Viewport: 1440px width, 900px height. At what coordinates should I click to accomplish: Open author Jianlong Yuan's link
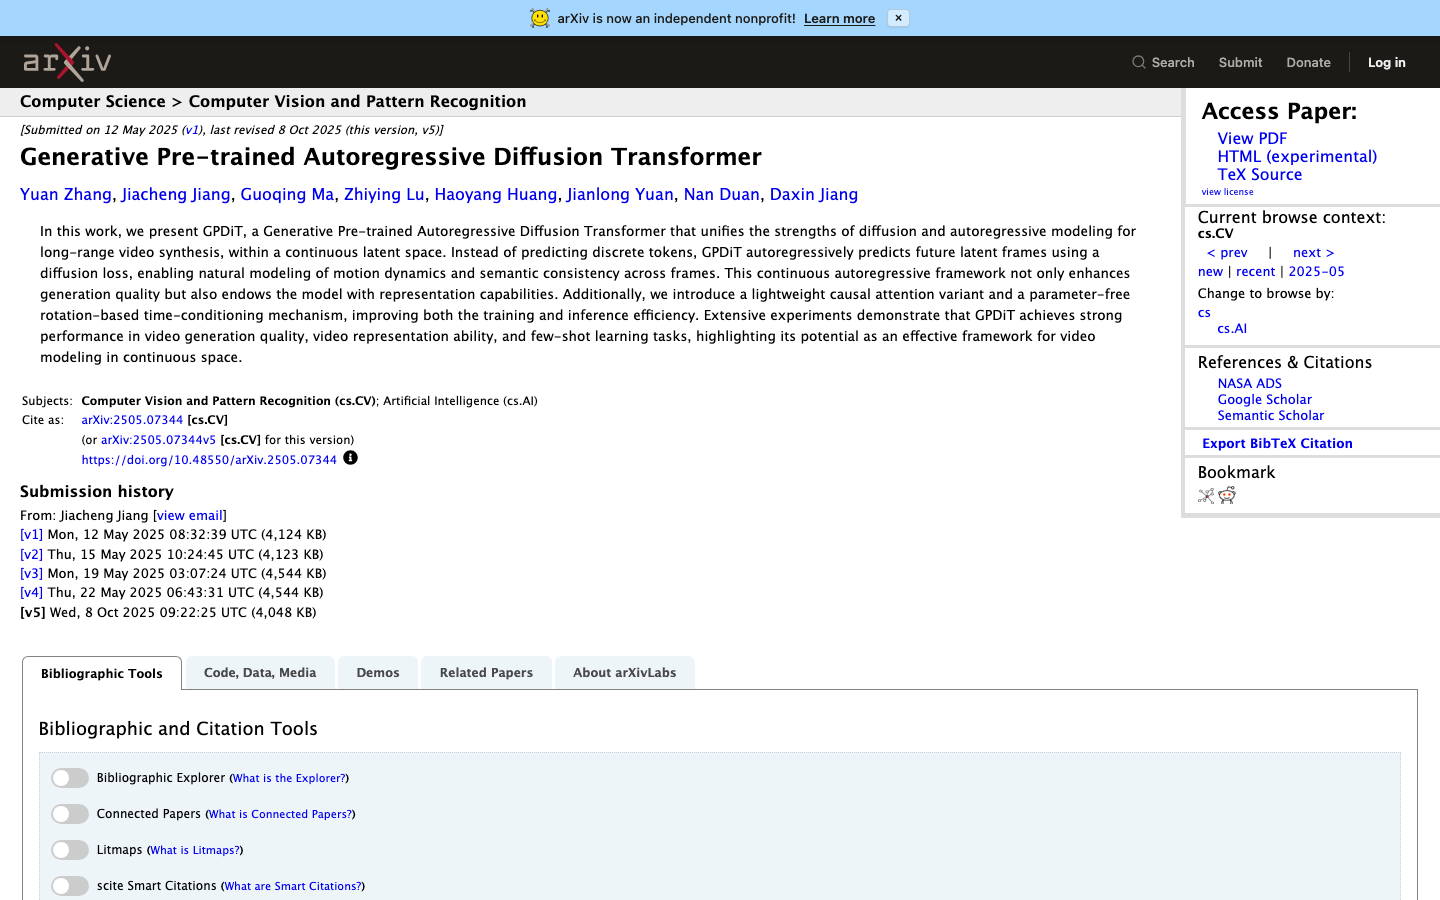[x=620, y=194]
